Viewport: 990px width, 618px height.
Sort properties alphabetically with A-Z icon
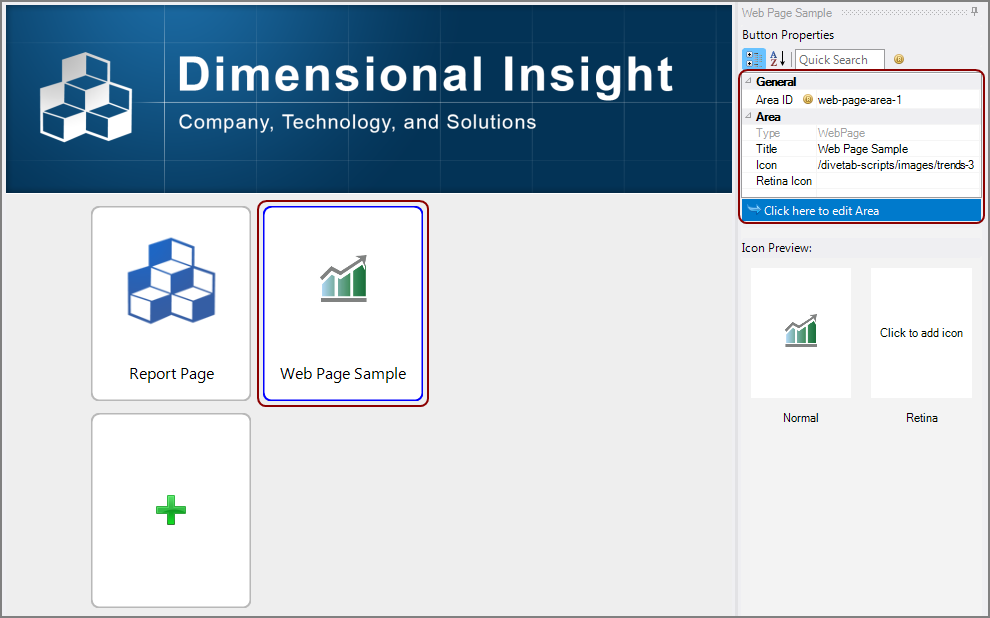[778, 60]
